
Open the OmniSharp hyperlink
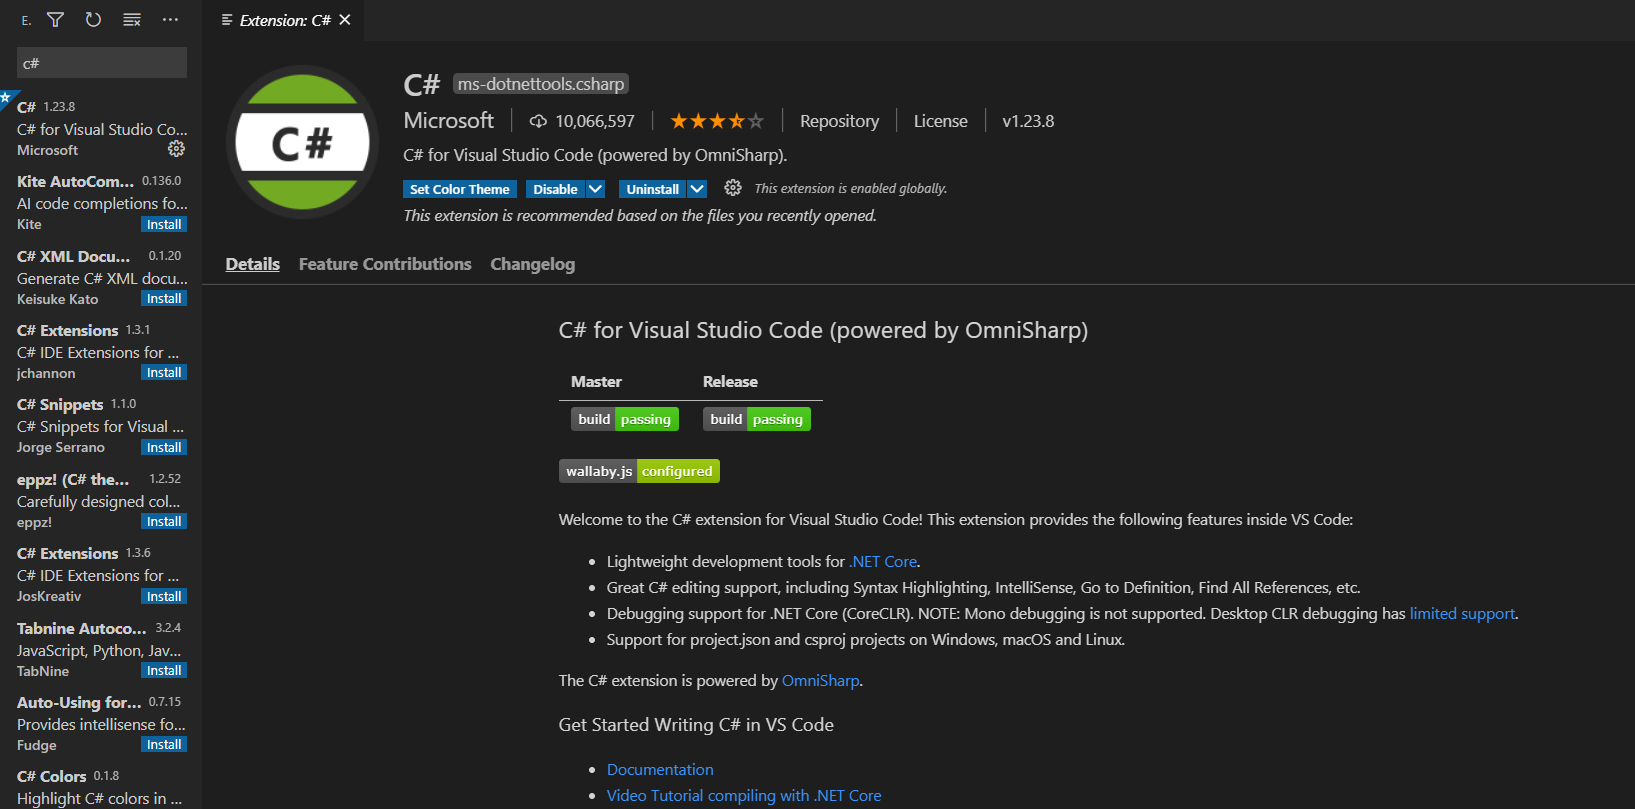(x=820, y=681)
